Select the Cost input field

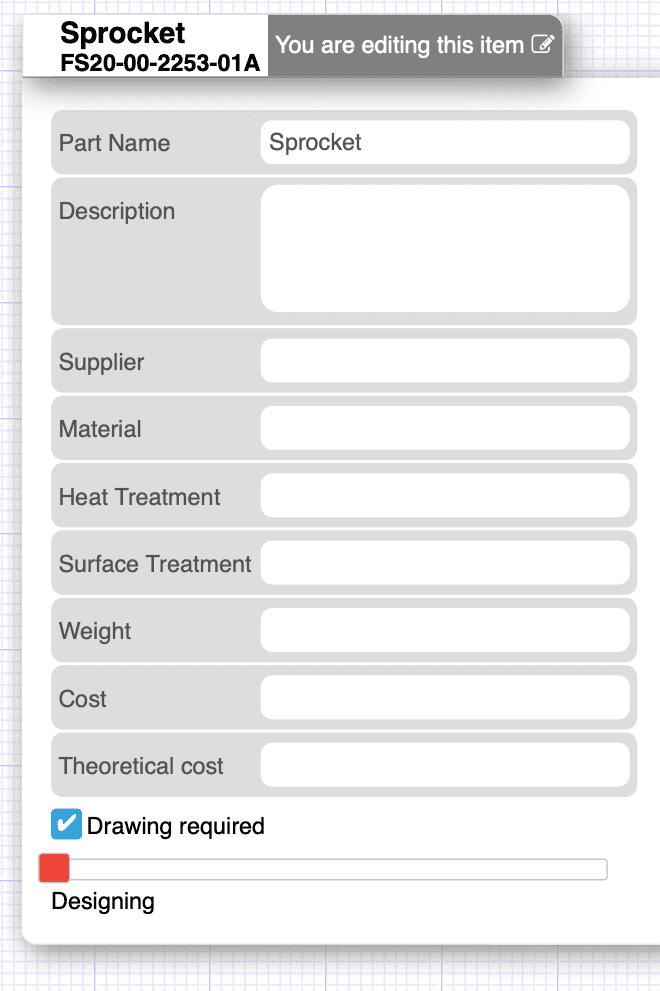click(x=445, y=697)
